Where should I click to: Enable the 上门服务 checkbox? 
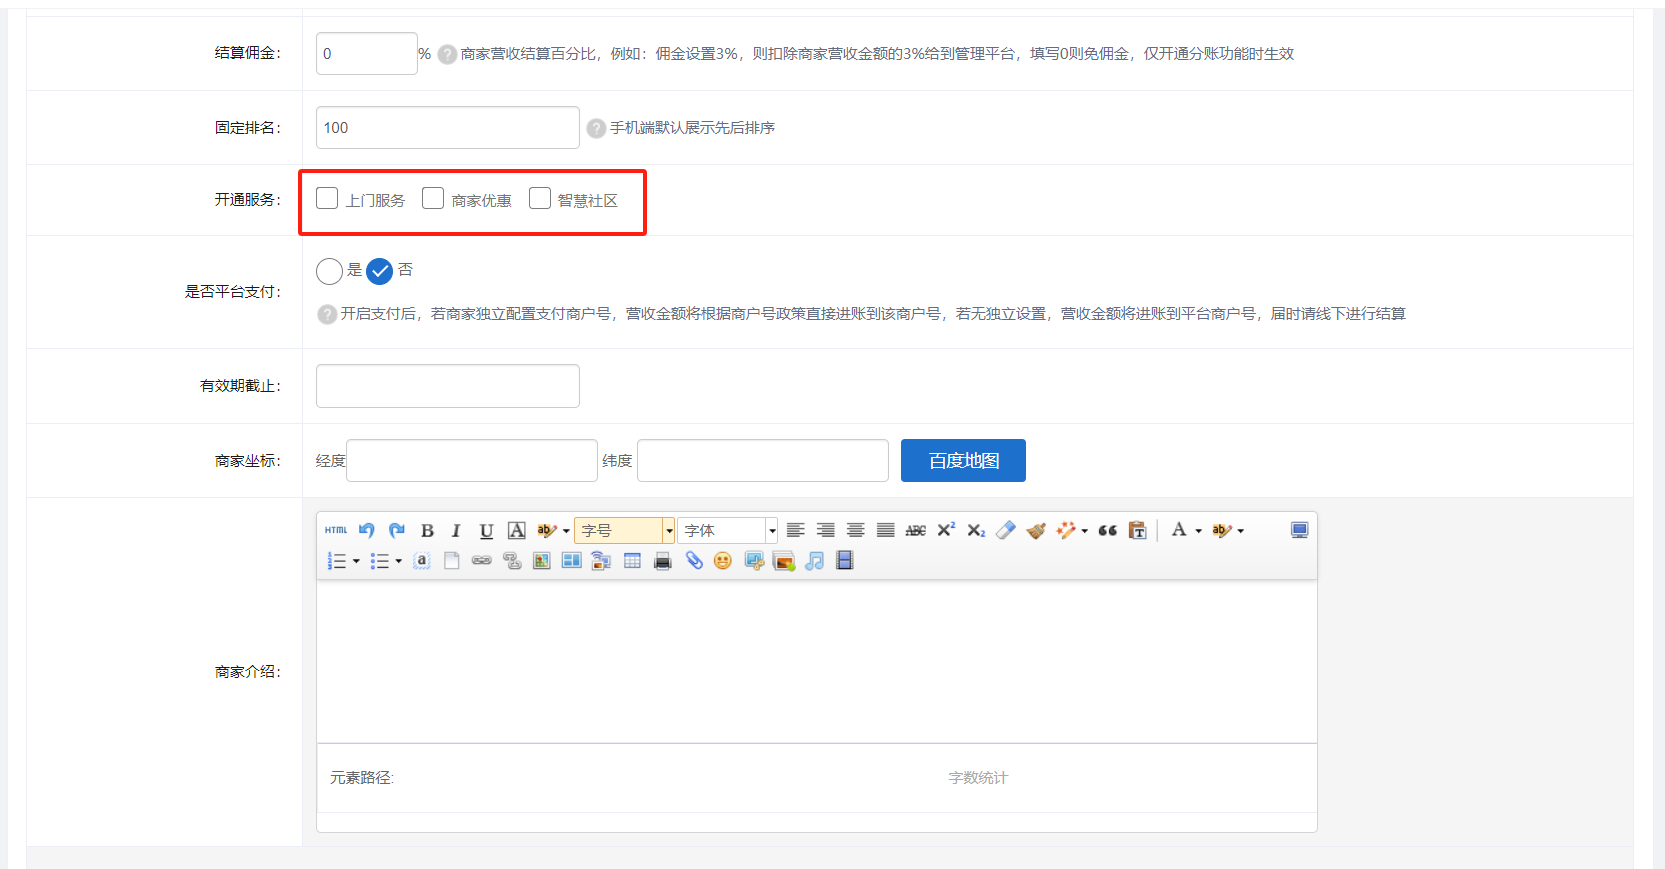point(327,199)
